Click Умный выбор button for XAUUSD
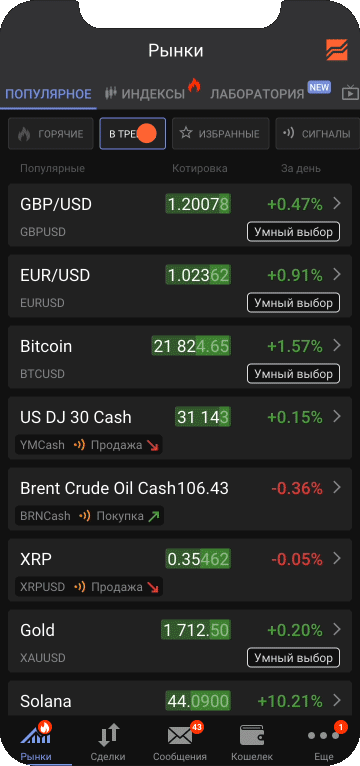The image size is (360, 766). pos(293,658)
